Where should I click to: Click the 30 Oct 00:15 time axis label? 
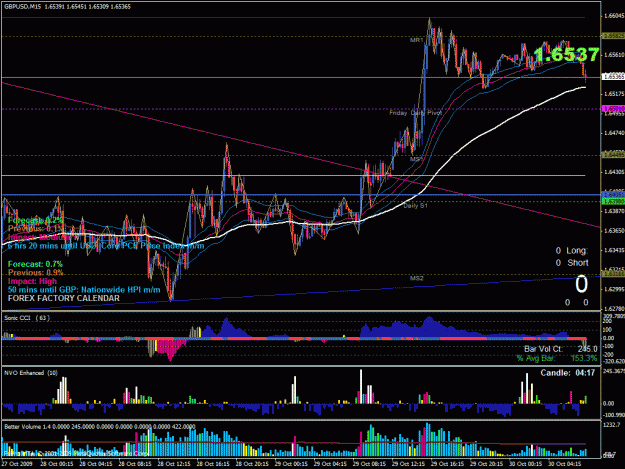click(x=525, y=464)
